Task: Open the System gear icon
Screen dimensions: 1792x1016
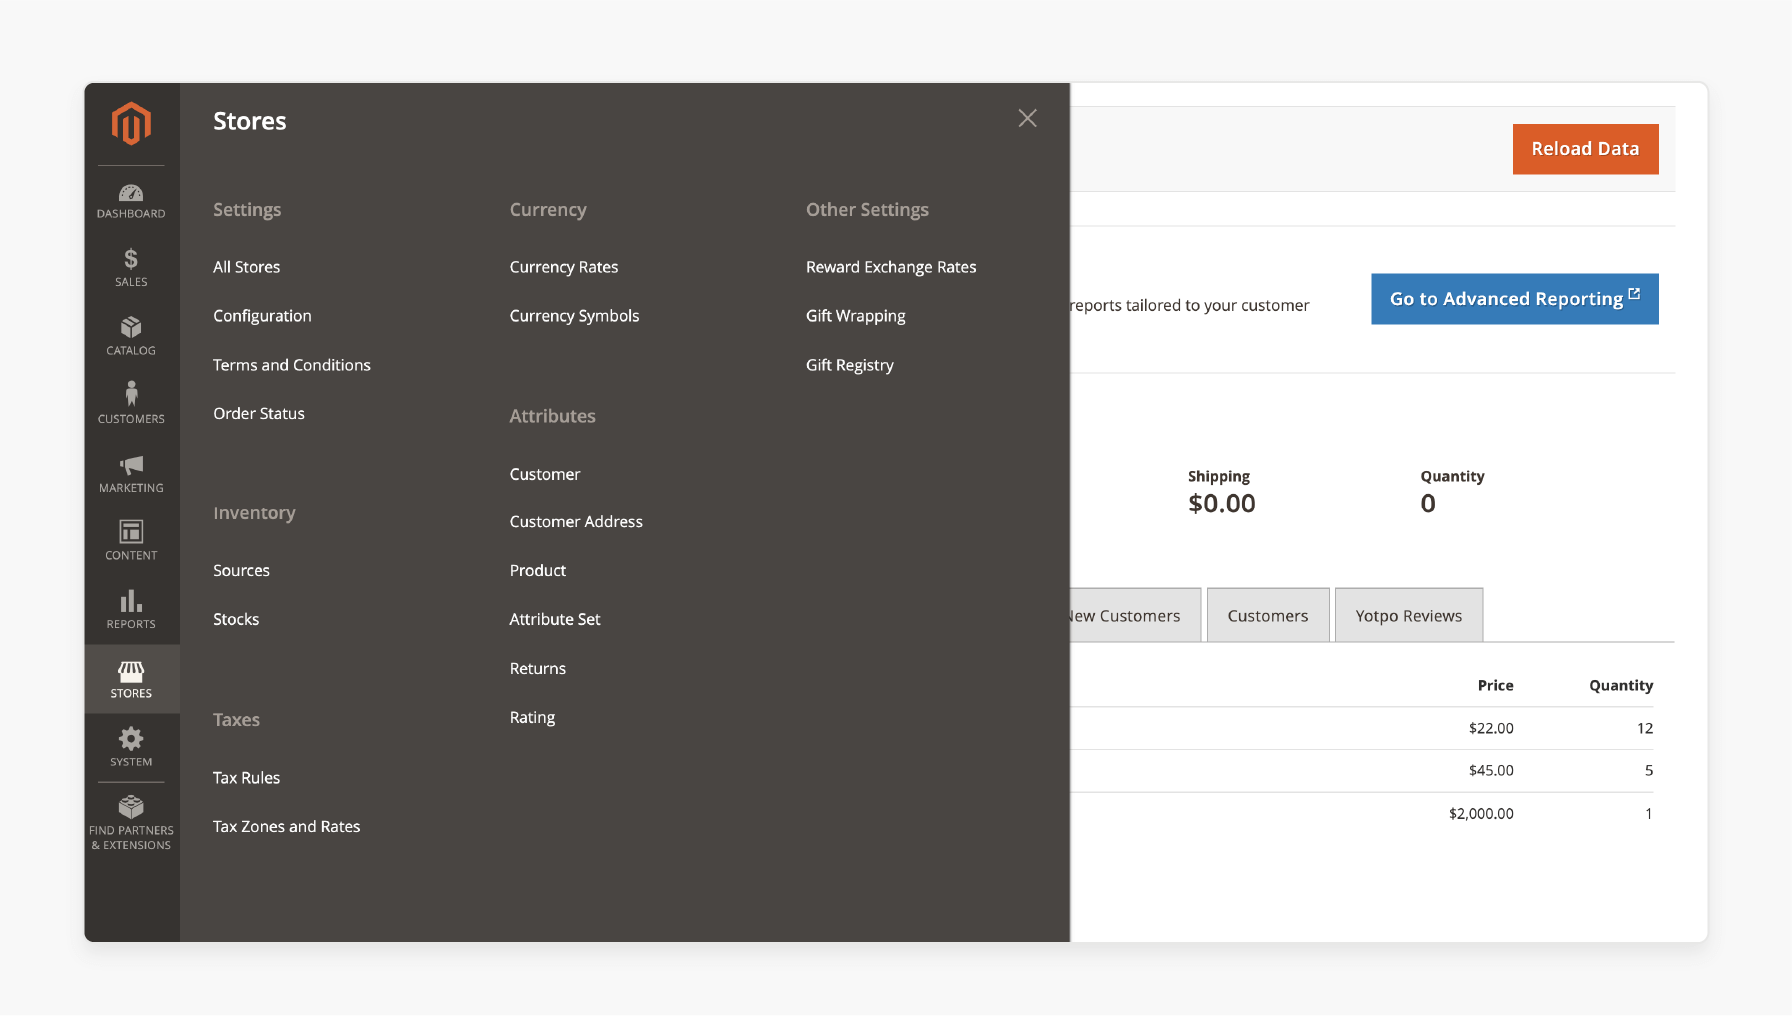Action: [x=131, y=747]
